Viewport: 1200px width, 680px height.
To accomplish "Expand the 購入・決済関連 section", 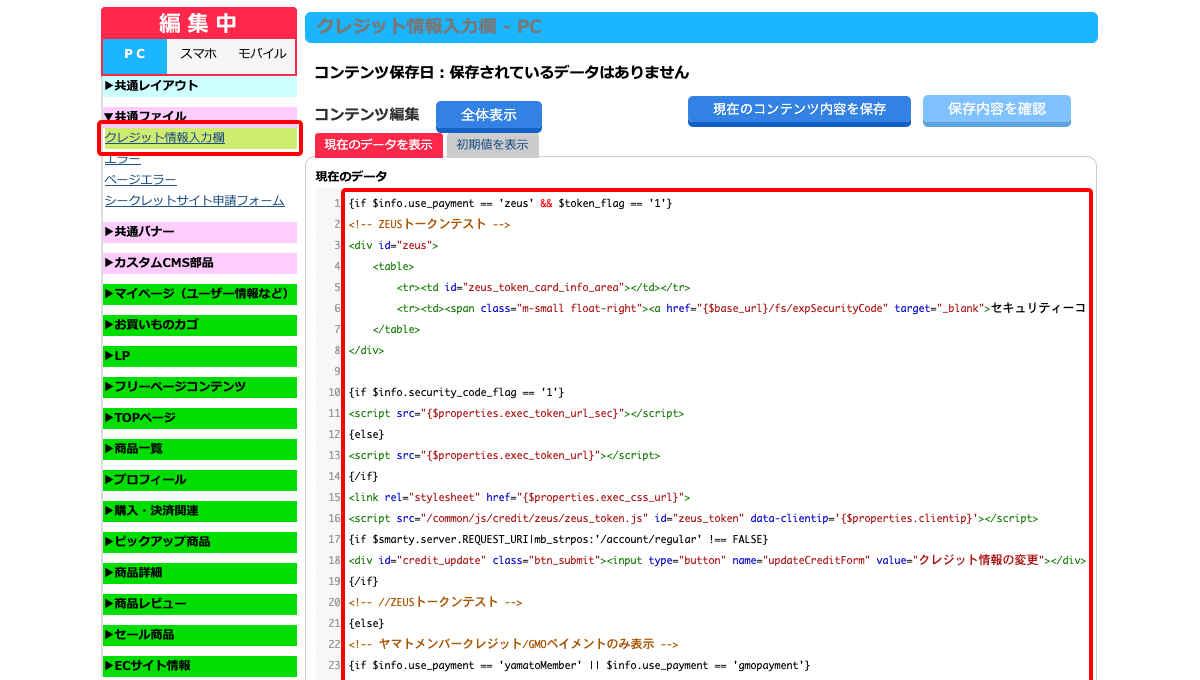I will 200,511.
